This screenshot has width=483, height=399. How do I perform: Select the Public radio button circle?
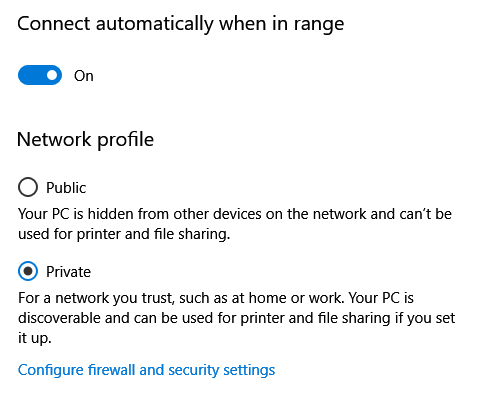pos(28,187)
